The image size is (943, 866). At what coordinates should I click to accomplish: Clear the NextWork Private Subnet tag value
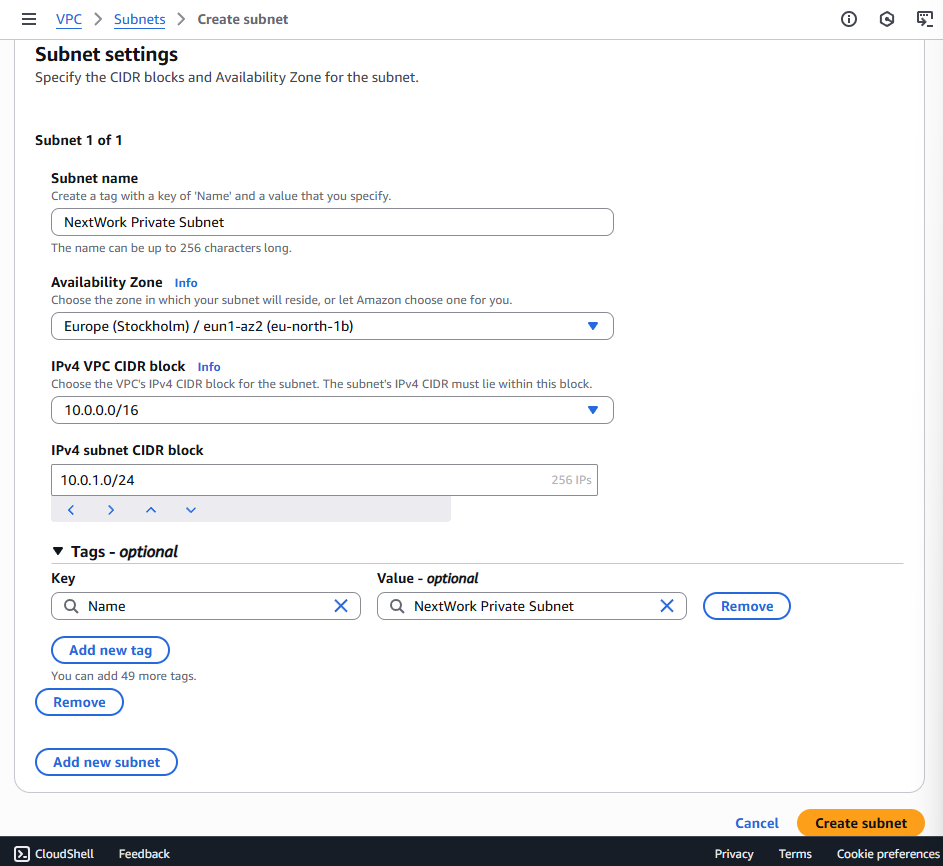click(x=666, y=606)
